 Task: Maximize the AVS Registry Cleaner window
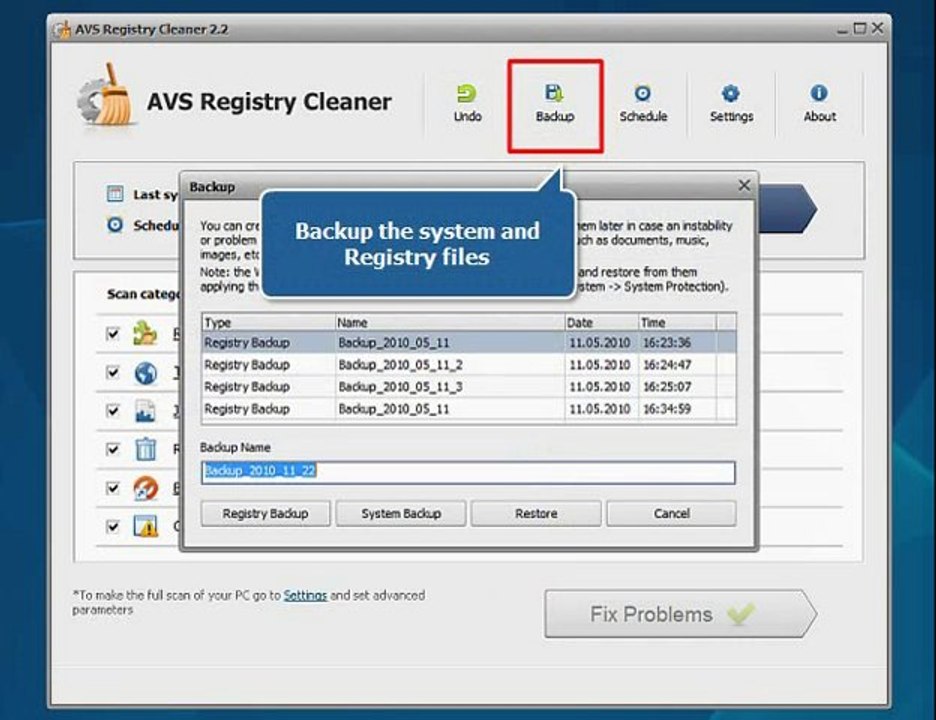[x=860, y=28]
